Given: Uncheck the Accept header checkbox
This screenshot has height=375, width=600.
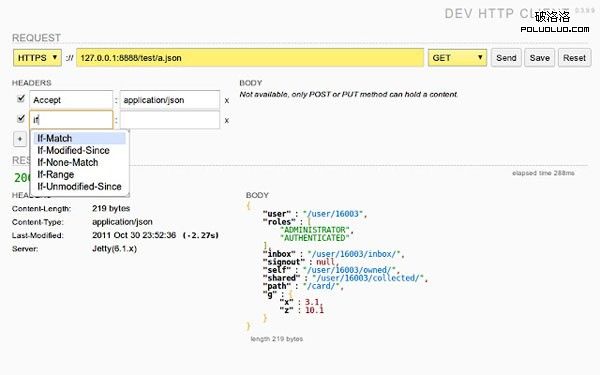Looking at the screenshot, I should (21, 99).
